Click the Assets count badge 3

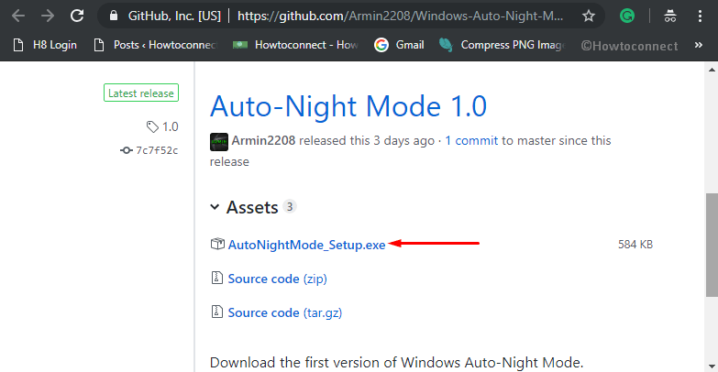[289, 207]
